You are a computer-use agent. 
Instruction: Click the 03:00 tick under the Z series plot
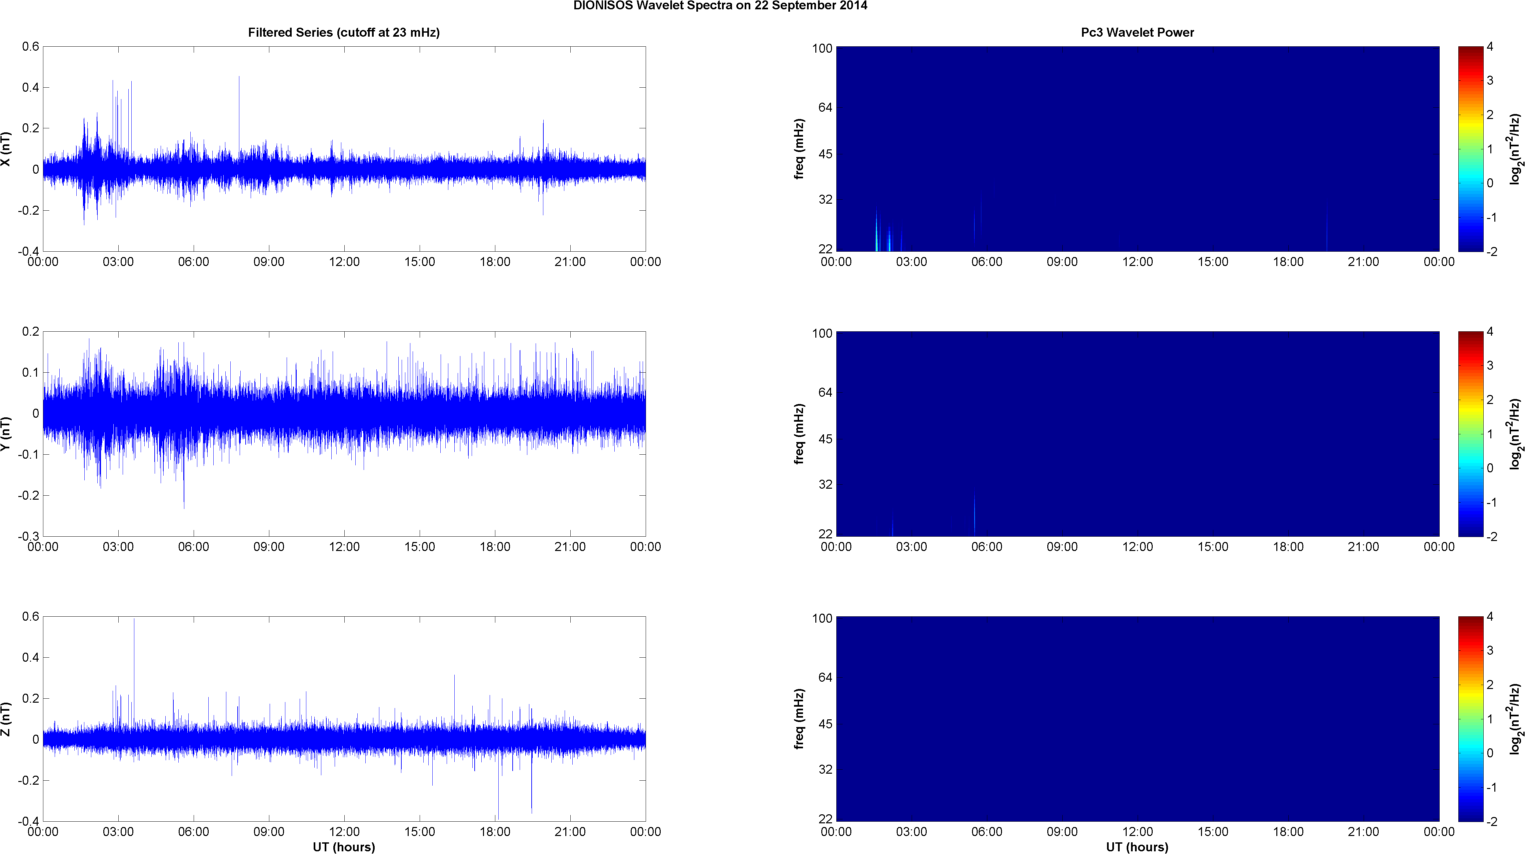(x=118, y=832)
